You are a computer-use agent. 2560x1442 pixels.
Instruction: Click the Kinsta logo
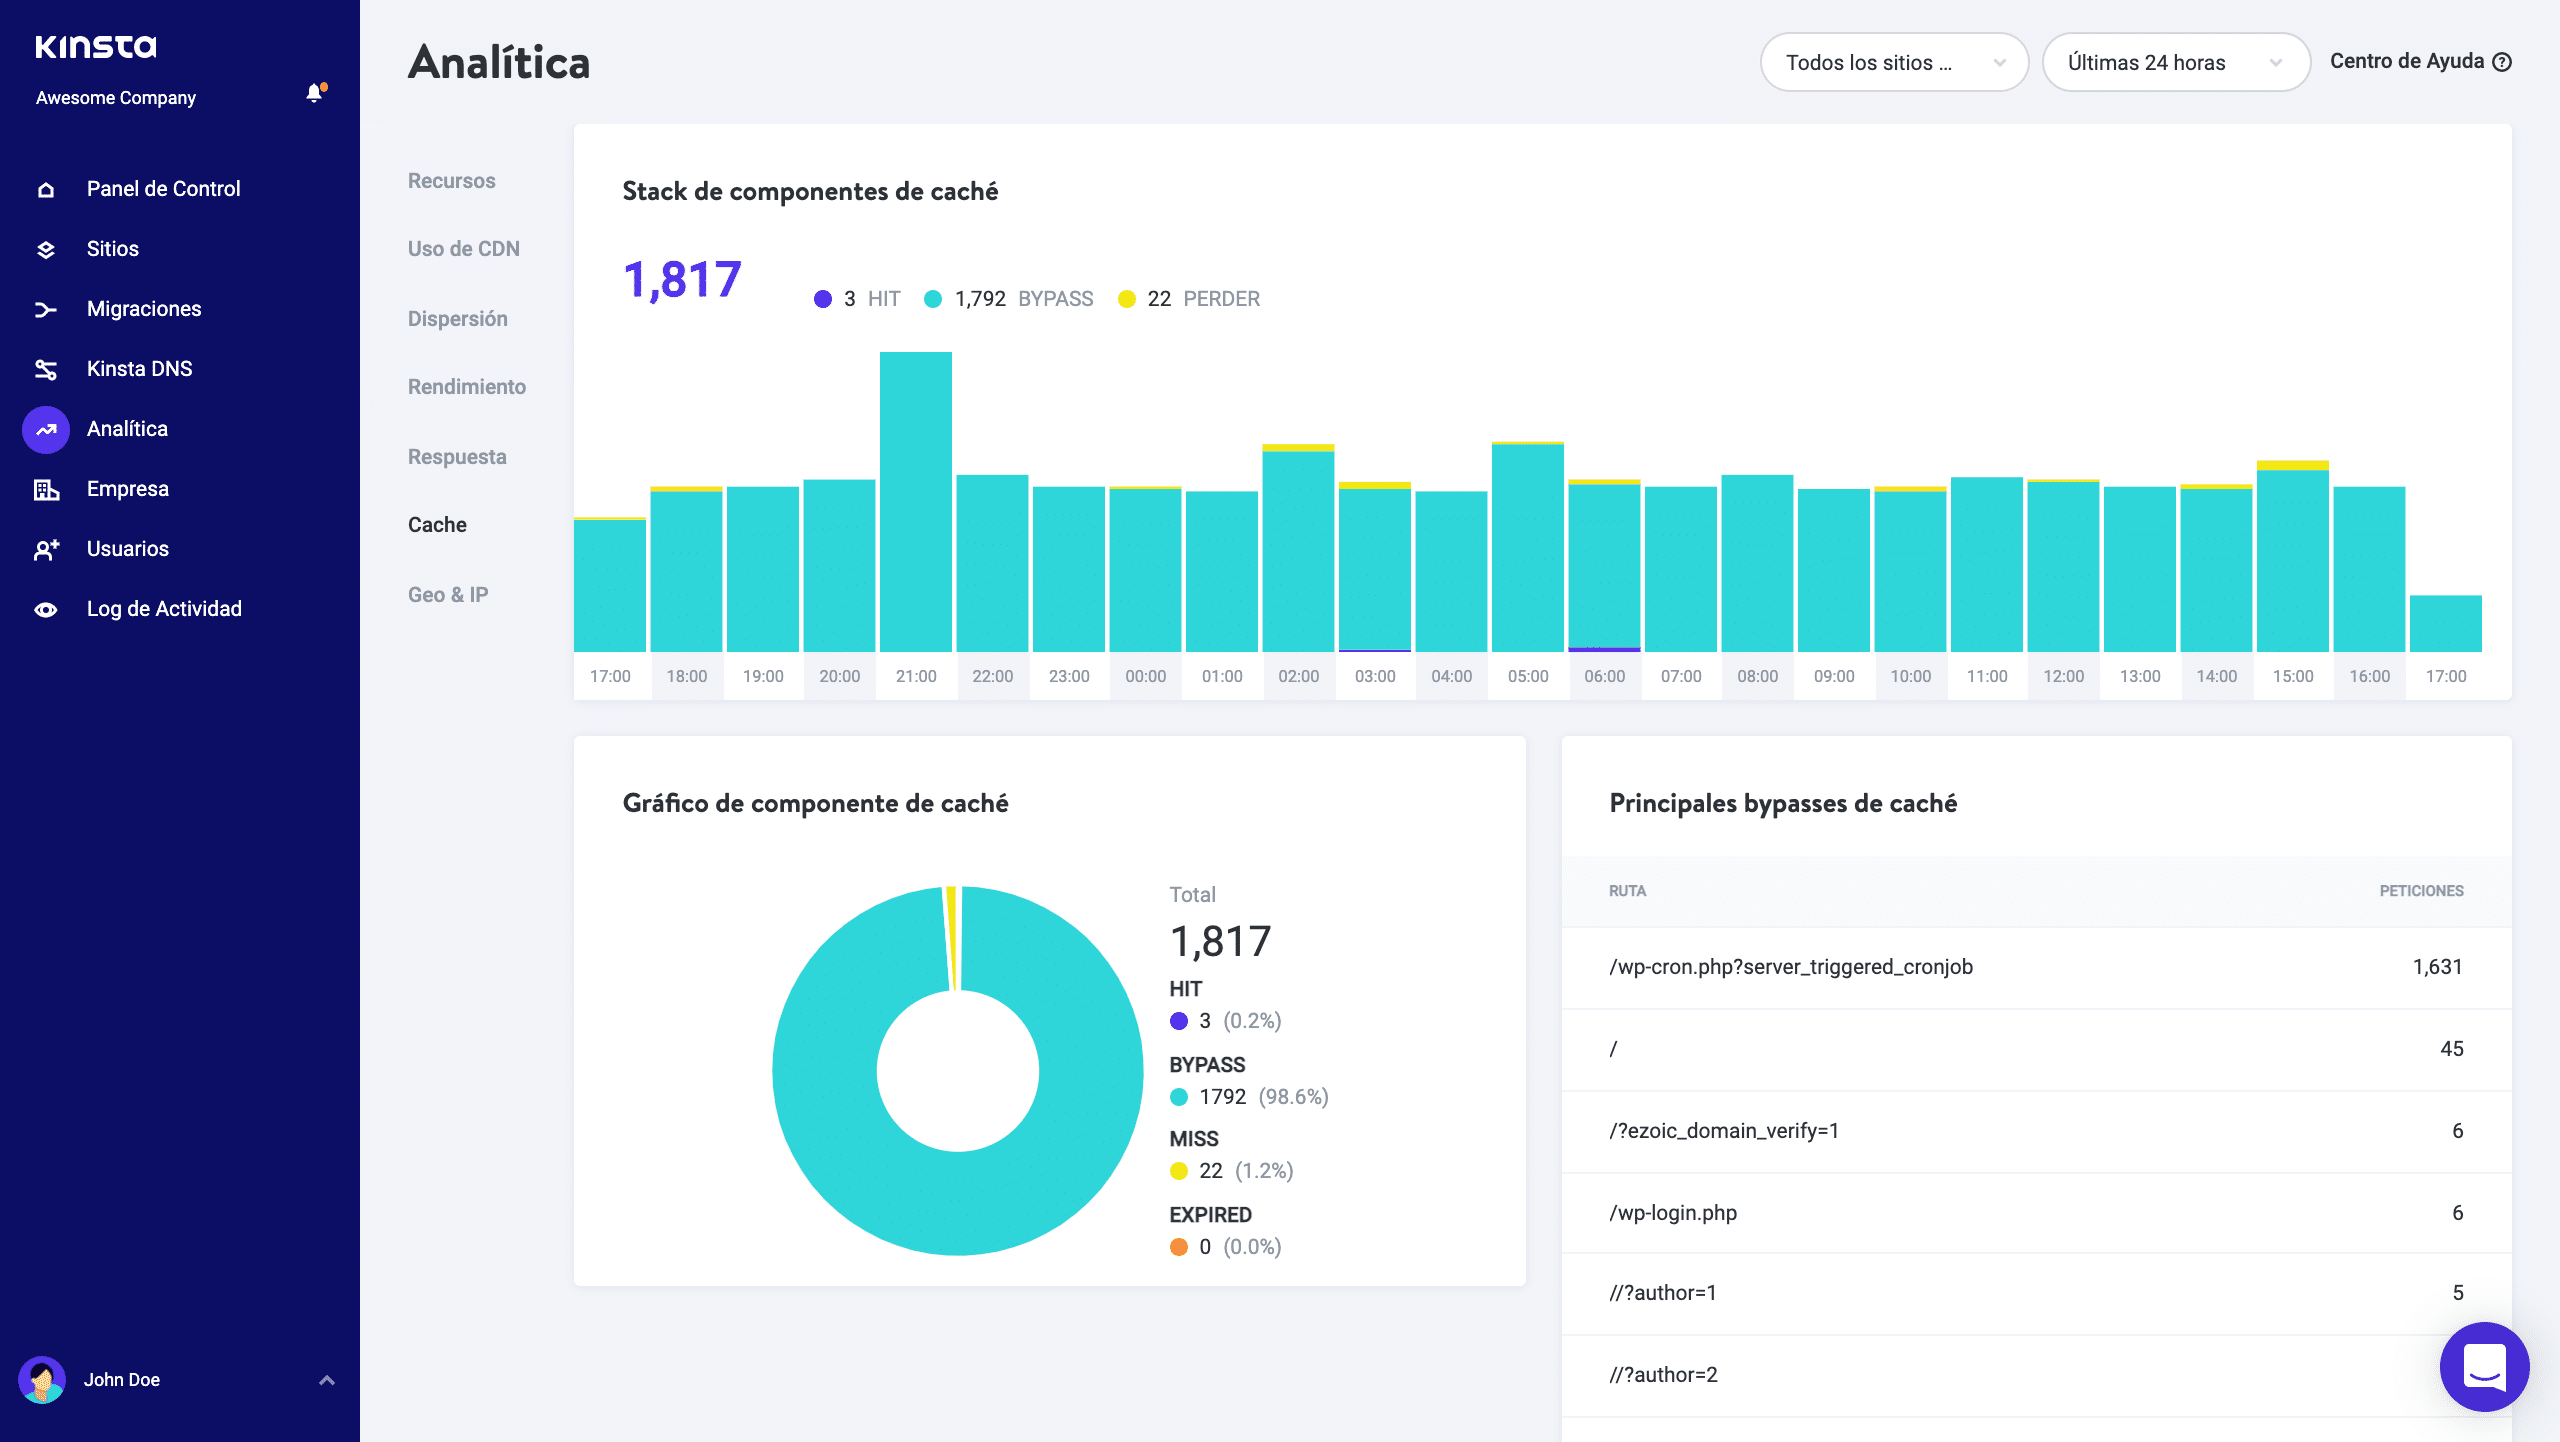(x=96, y=47)
